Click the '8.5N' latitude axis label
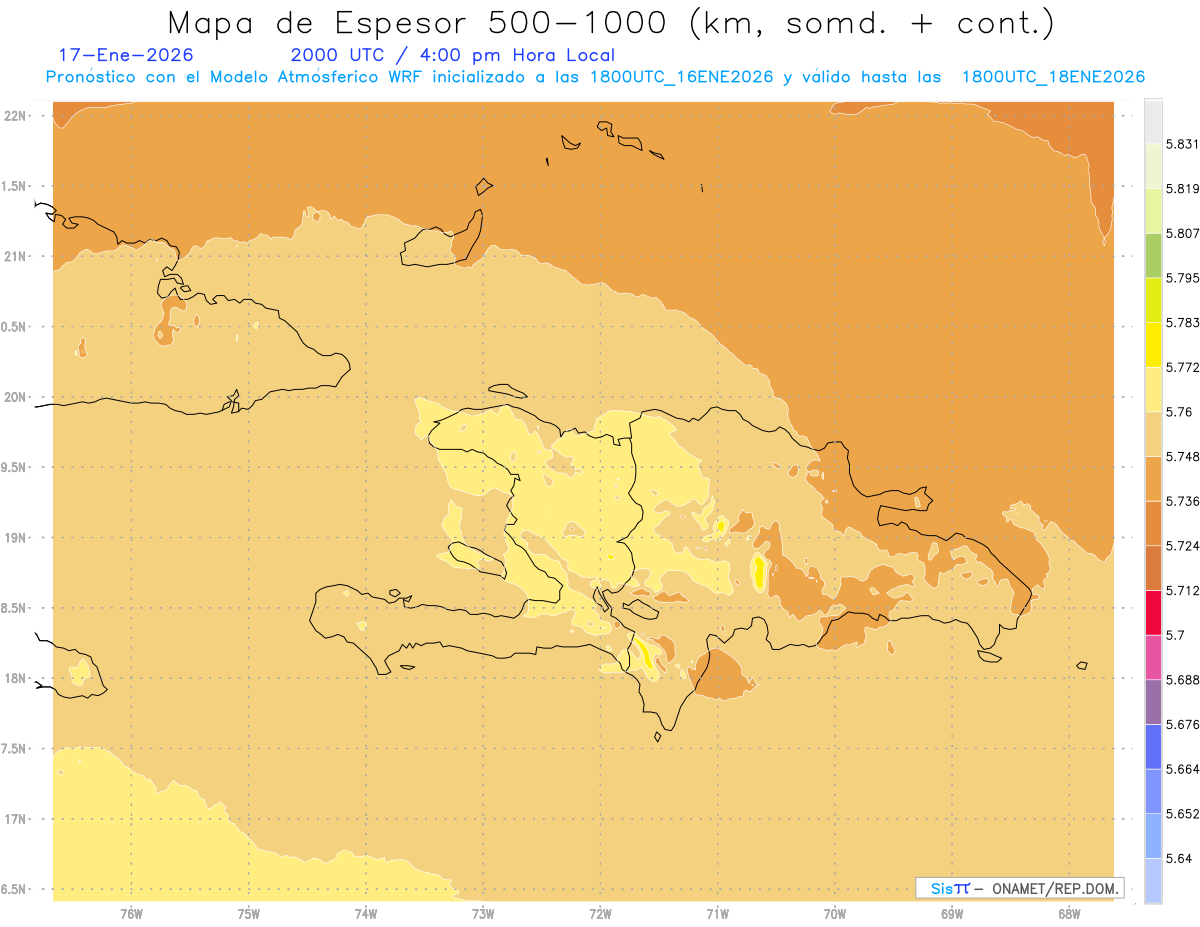Screen dimensions: 1200x927 coord(14,608)
